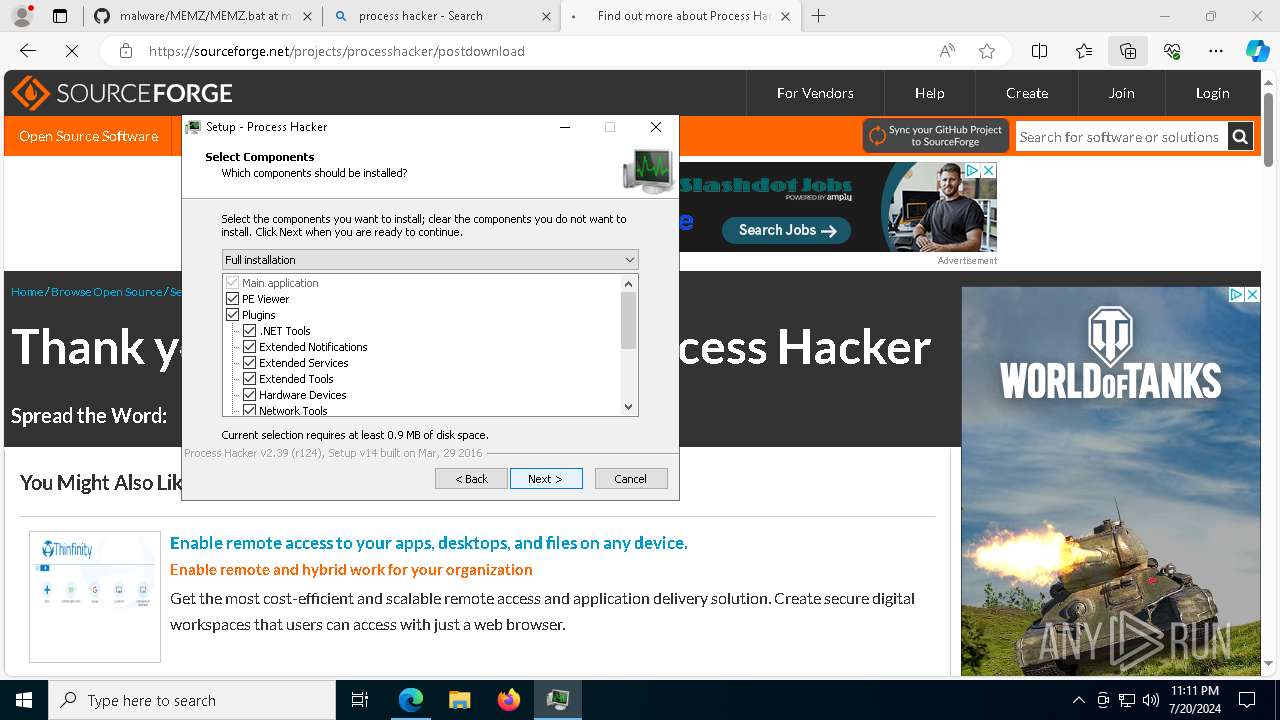Uncheck the PE Viewer component

coord(233,299)
